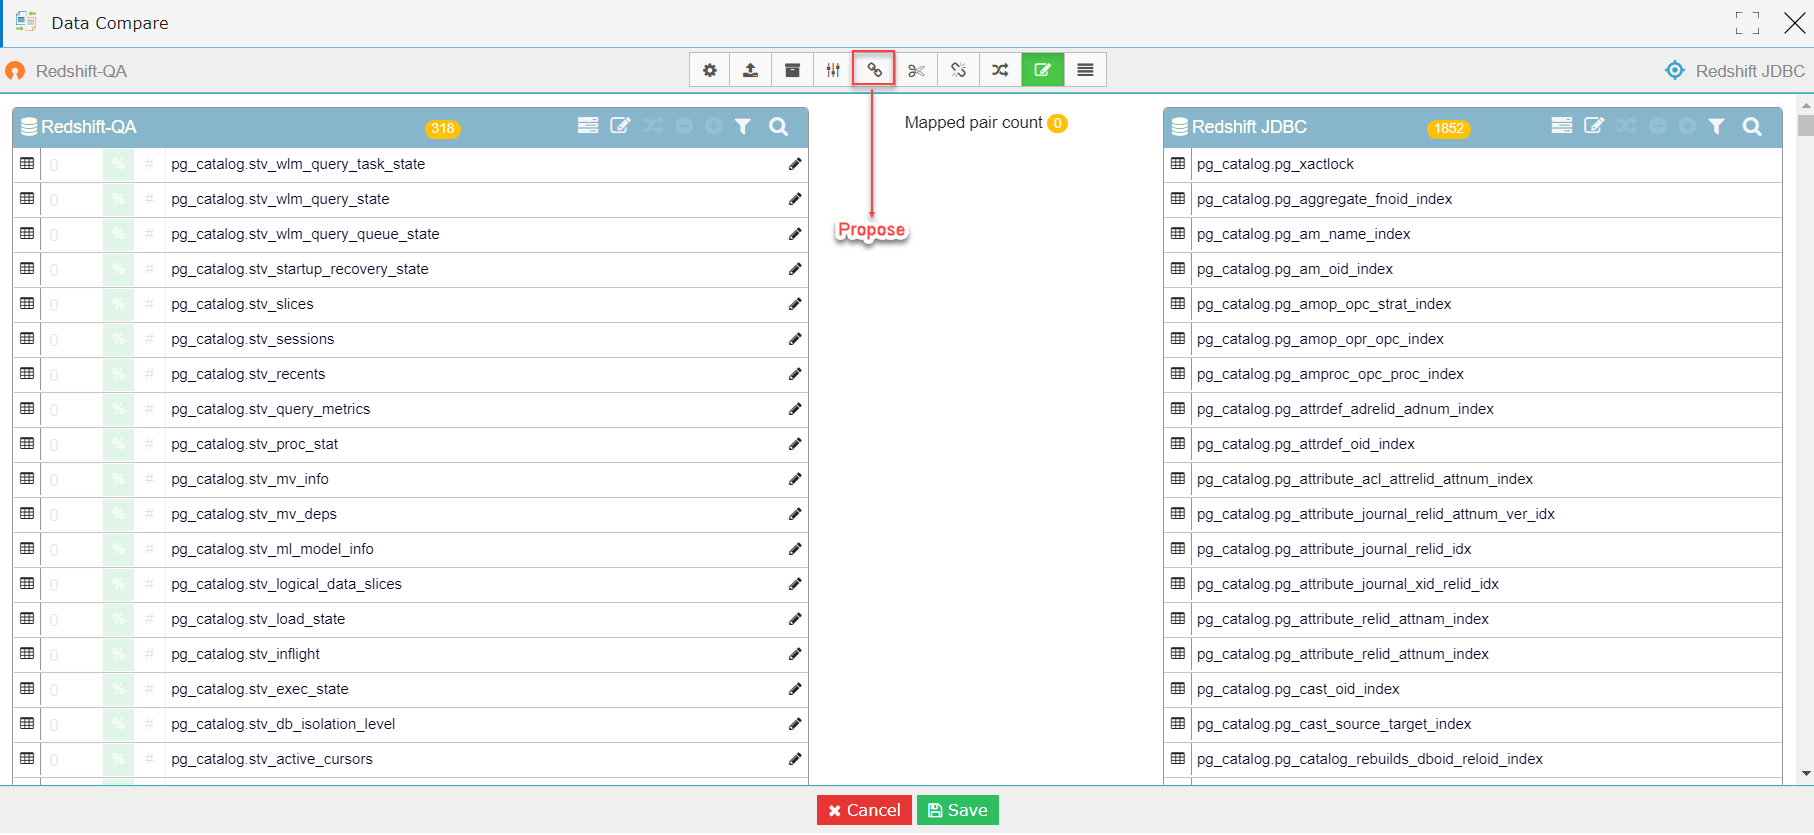Image resolution: width=1814 pixels, height=835 pixels.
Task: Click the Save button
Action: click(x=958, y=810)
